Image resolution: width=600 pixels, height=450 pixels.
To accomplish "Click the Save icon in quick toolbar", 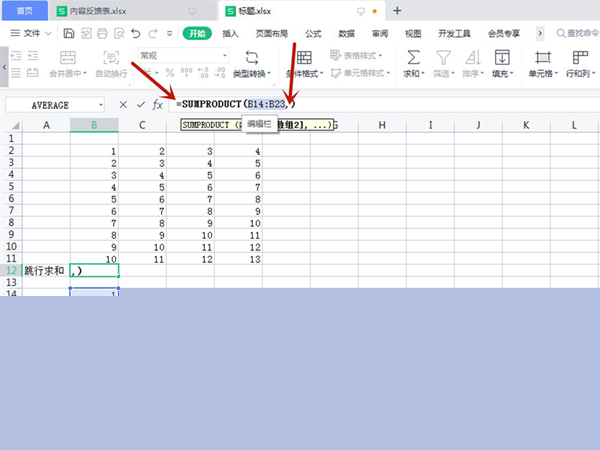I will click(x=69, y=34).
